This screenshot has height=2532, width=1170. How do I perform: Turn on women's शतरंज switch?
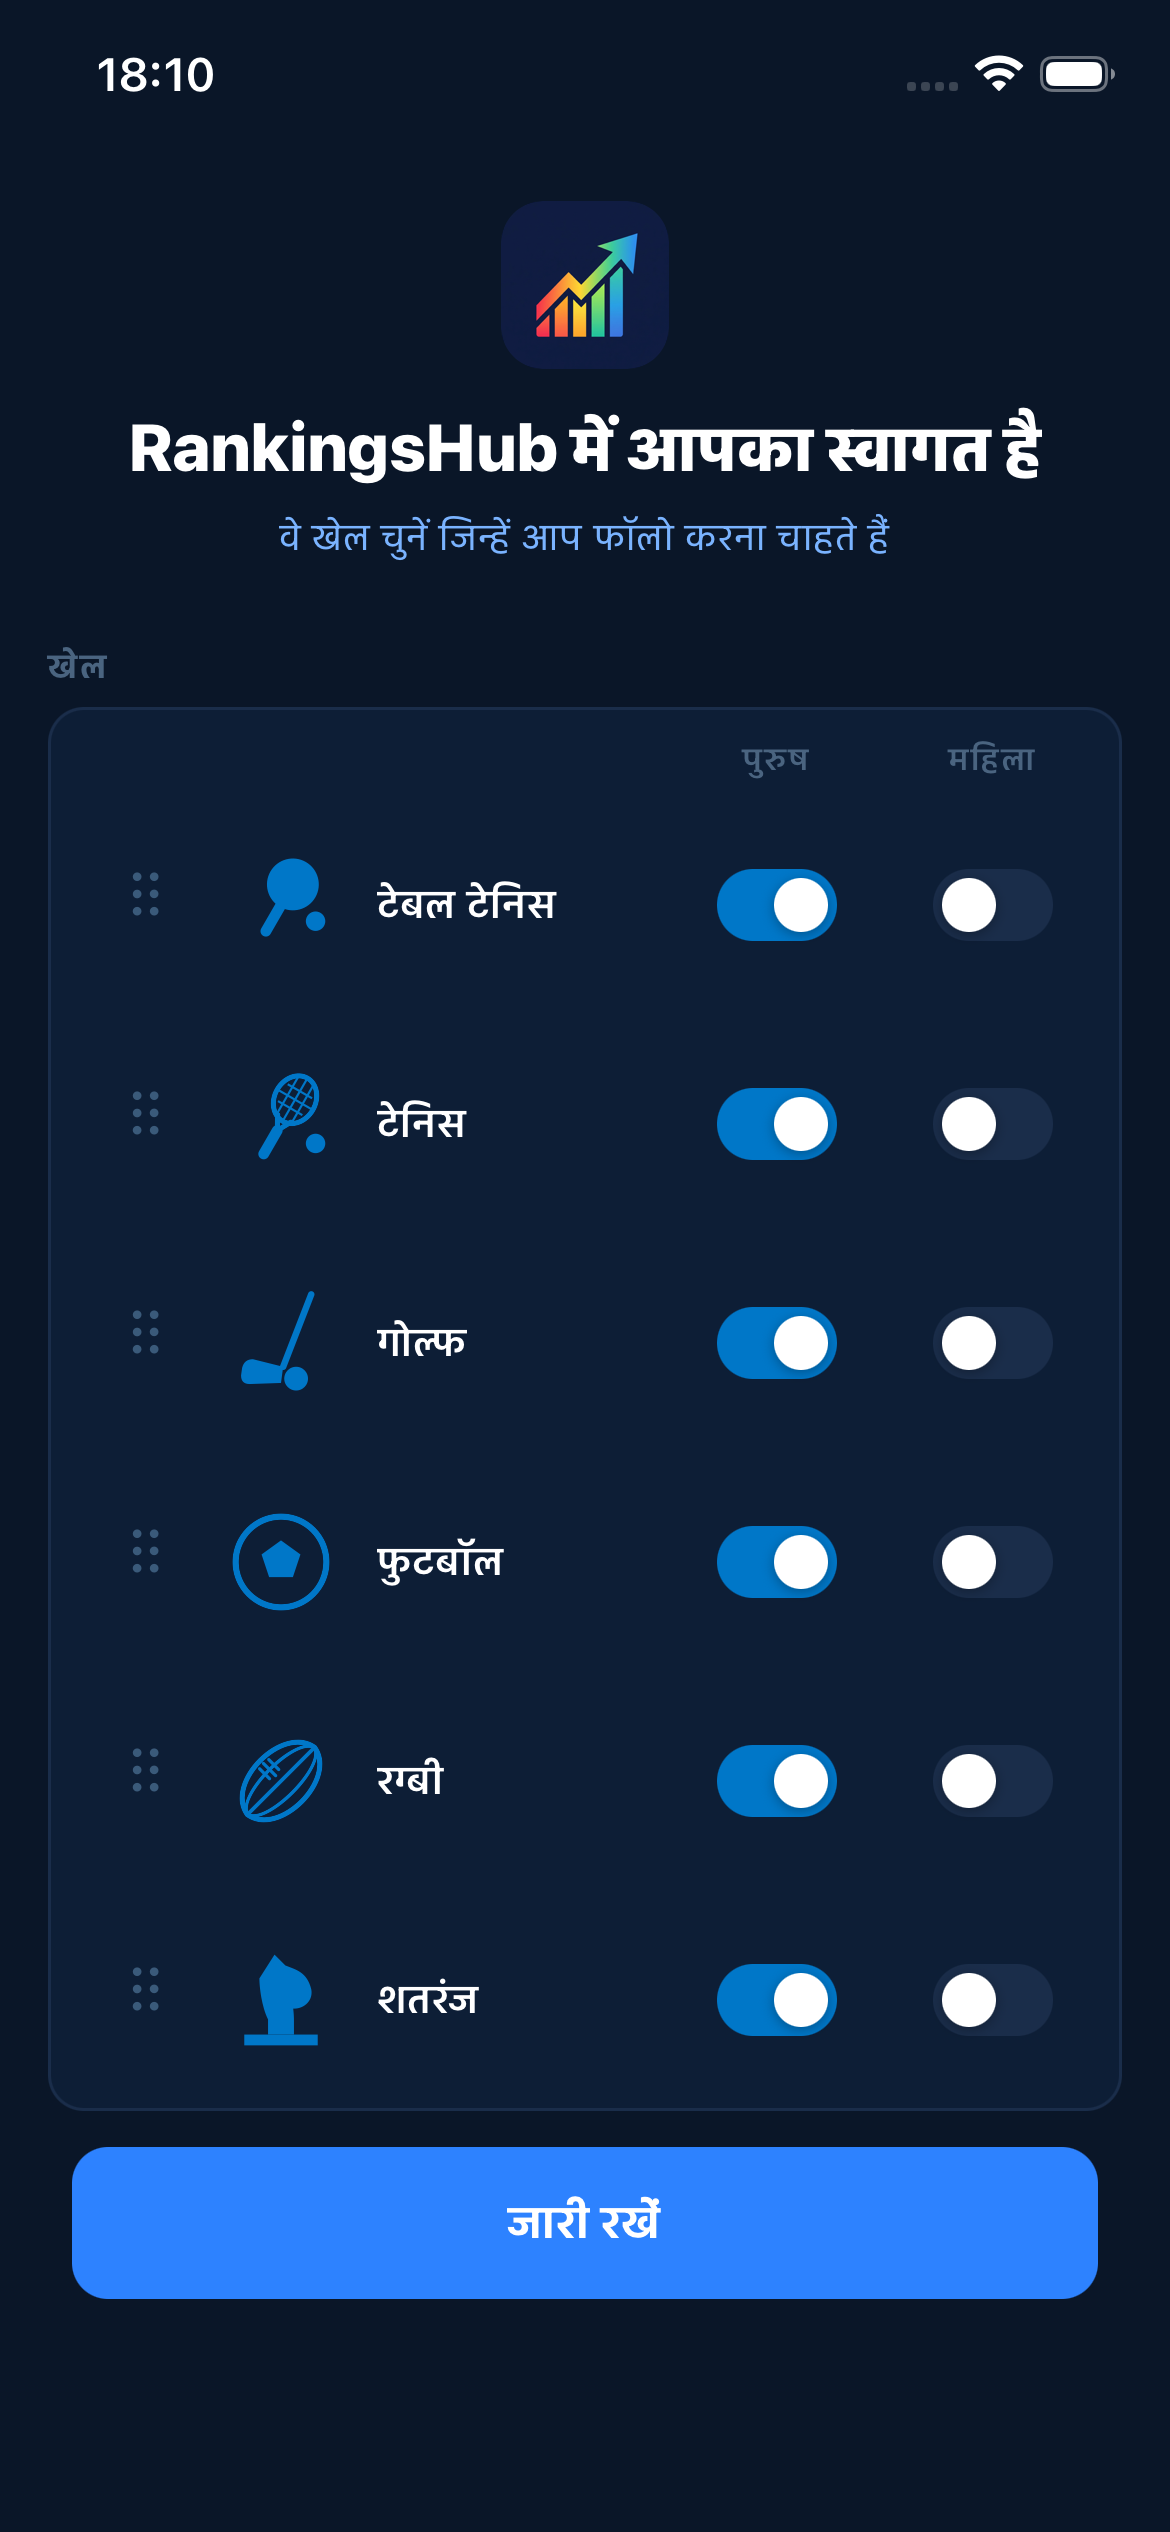992,2000
